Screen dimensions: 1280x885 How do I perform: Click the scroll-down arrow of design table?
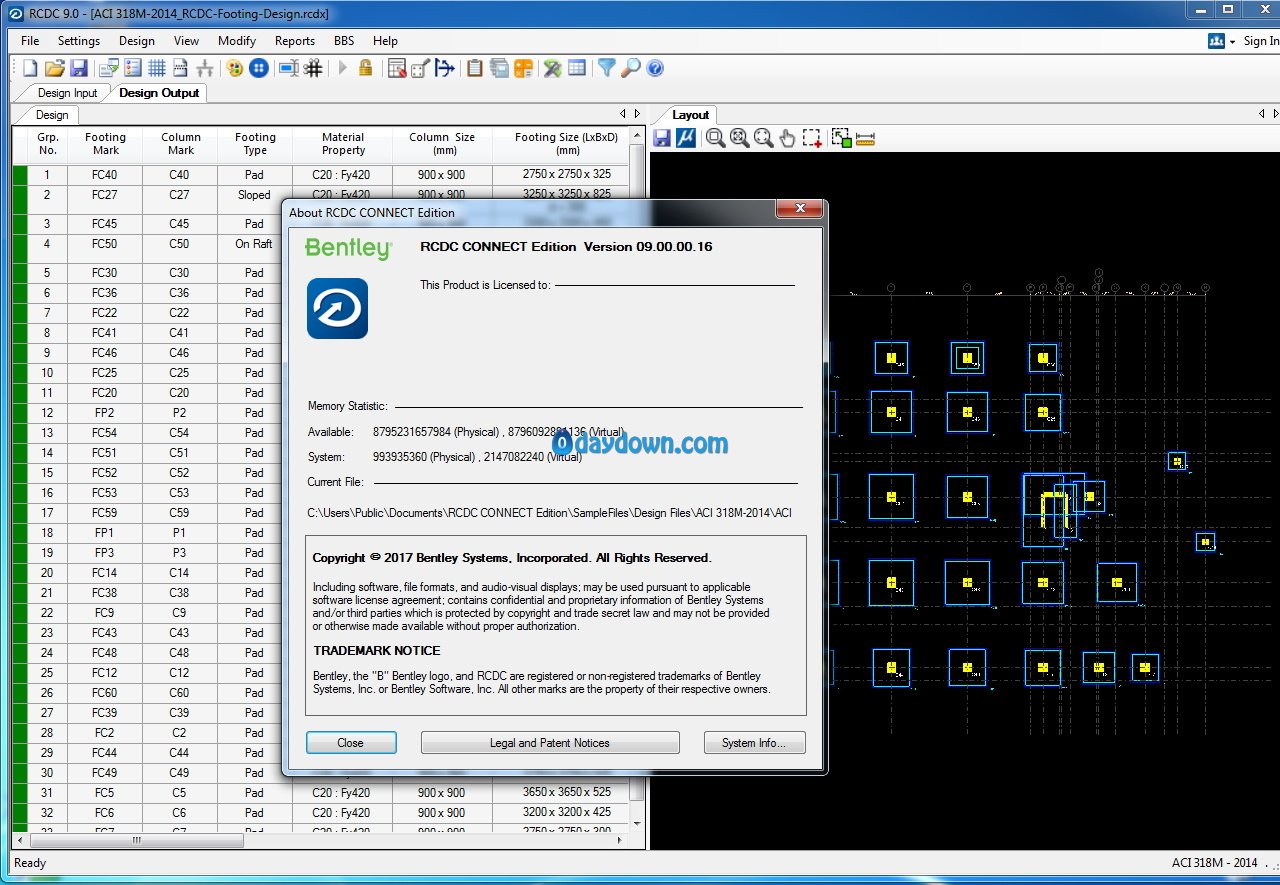637,823
